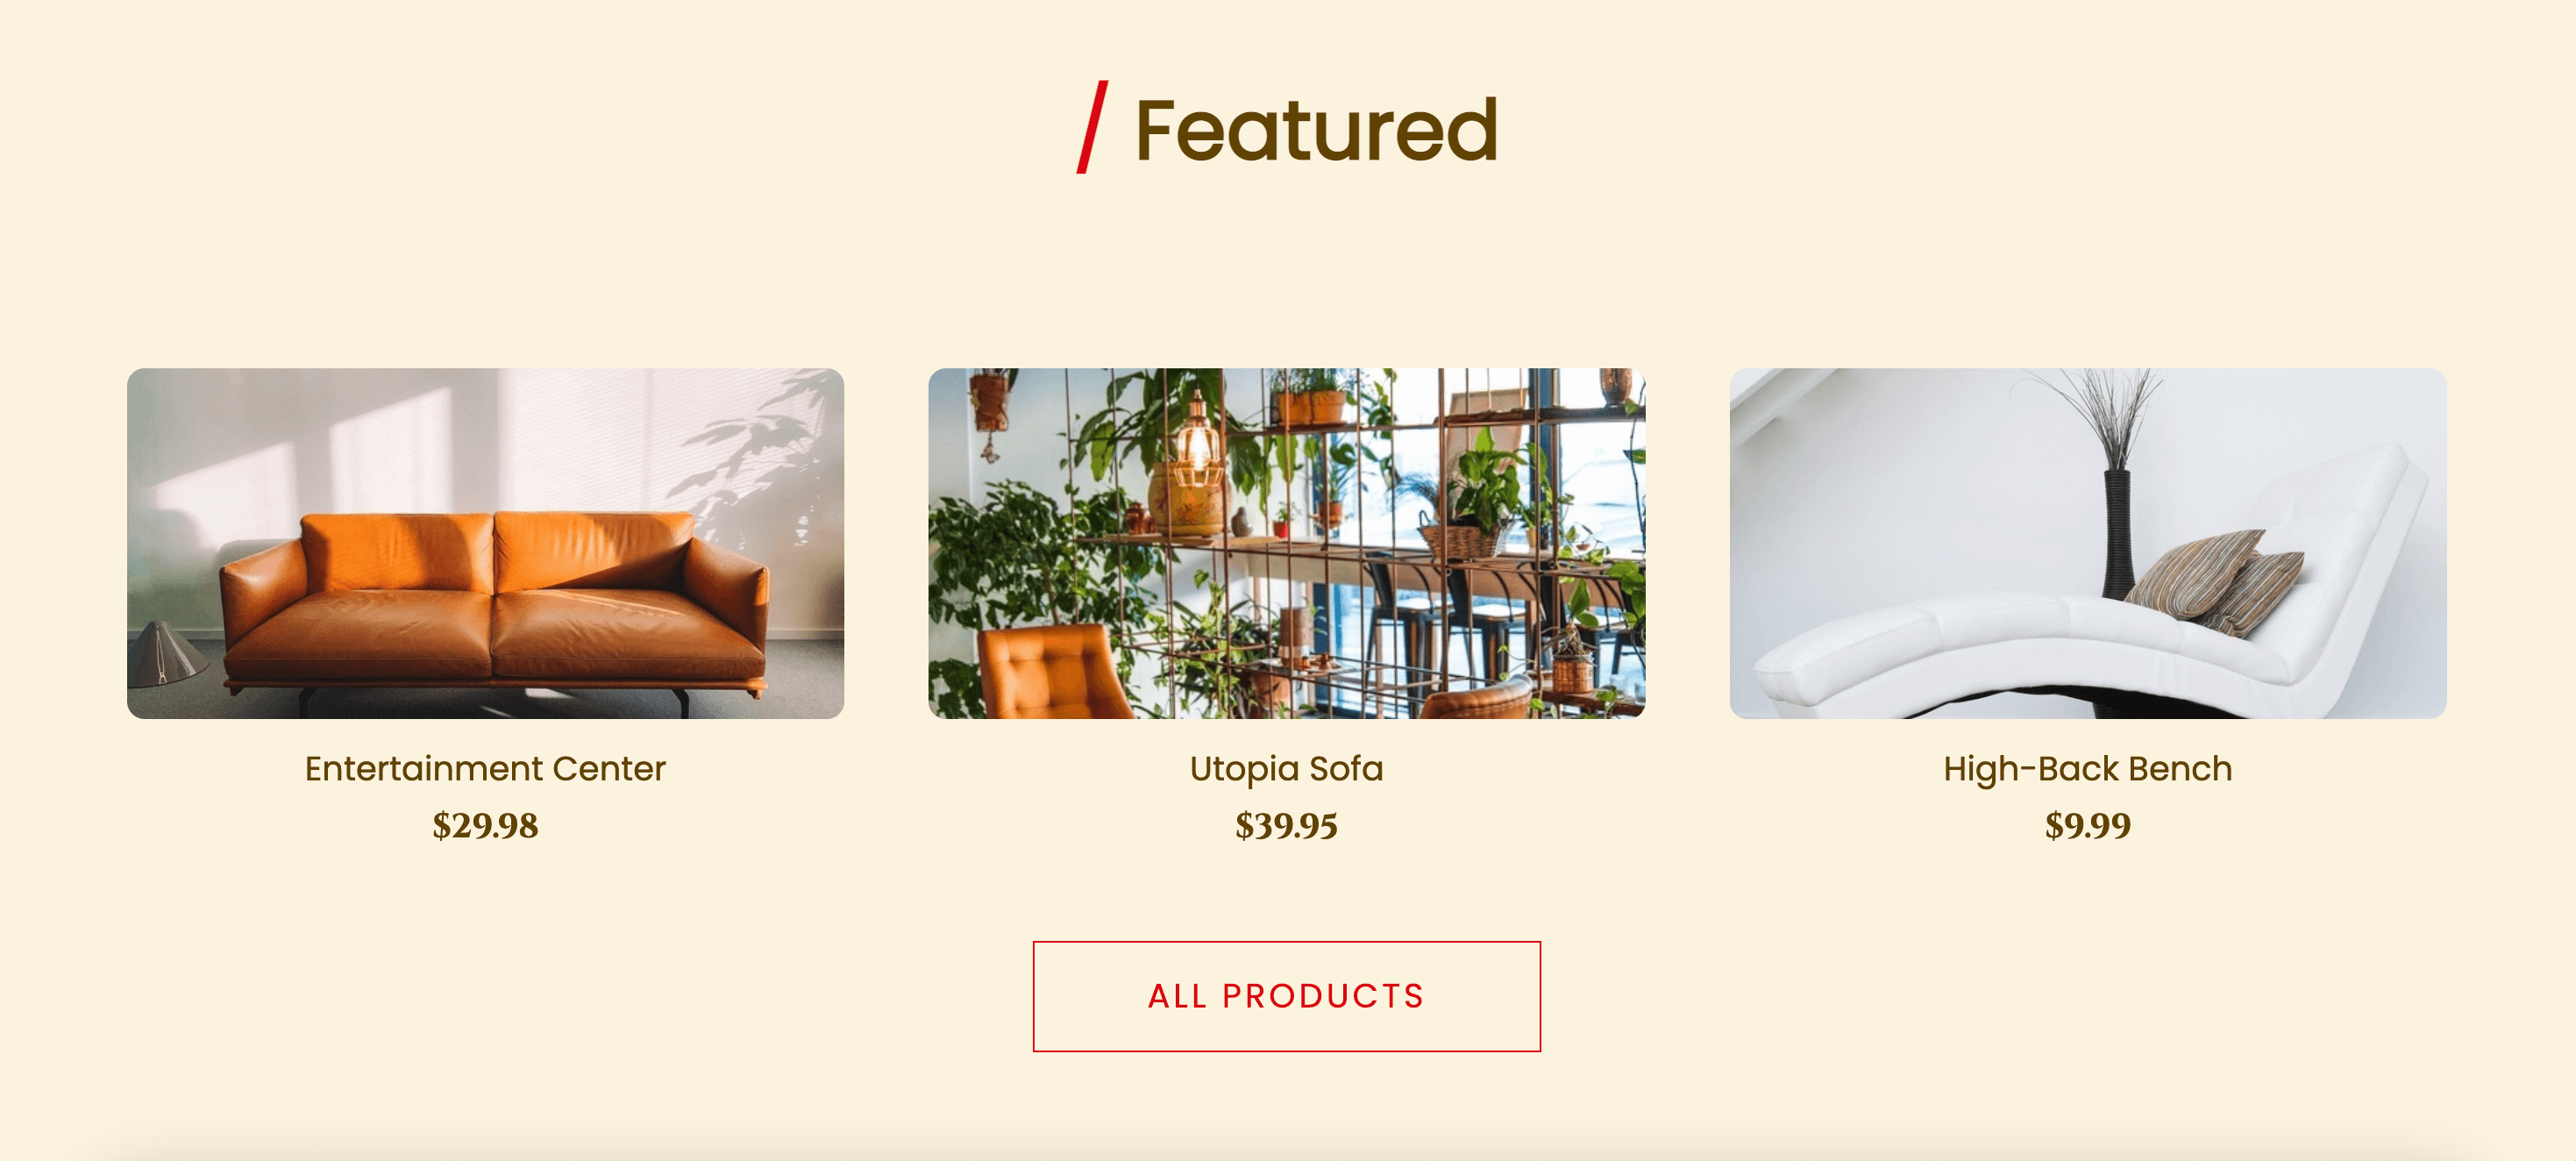Open the High-Back Bench product photo
Image resolution: width=2576 pixels, height=1161 pixels.
click(2088, 543)
